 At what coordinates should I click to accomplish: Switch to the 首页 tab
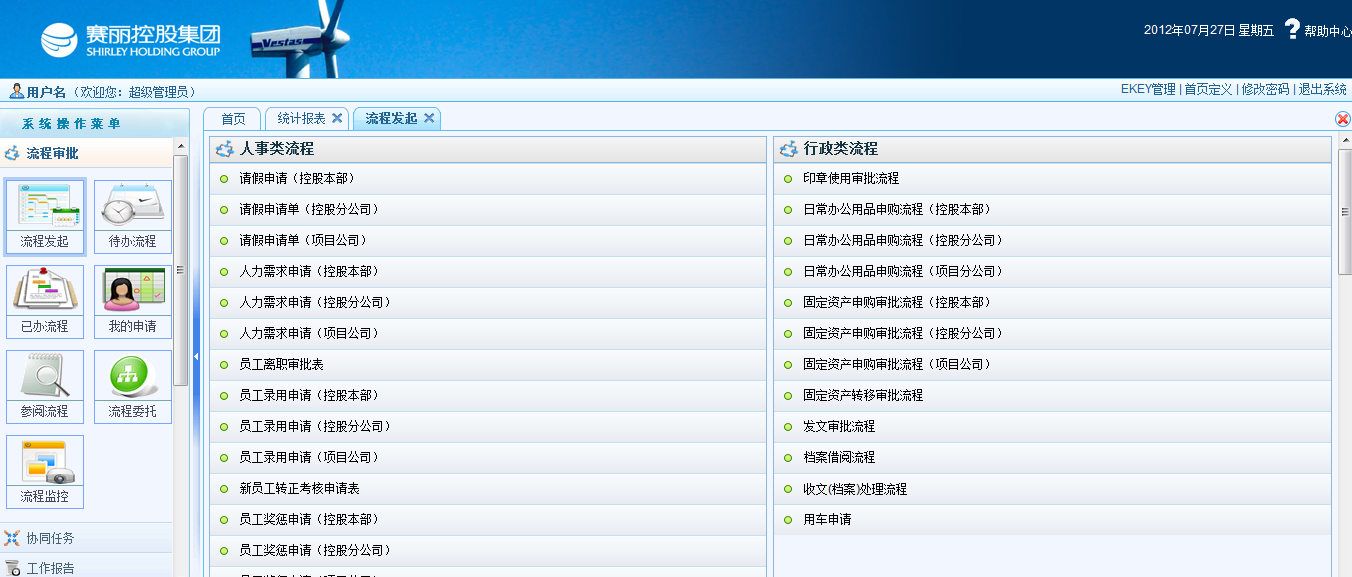coord(233,119)
